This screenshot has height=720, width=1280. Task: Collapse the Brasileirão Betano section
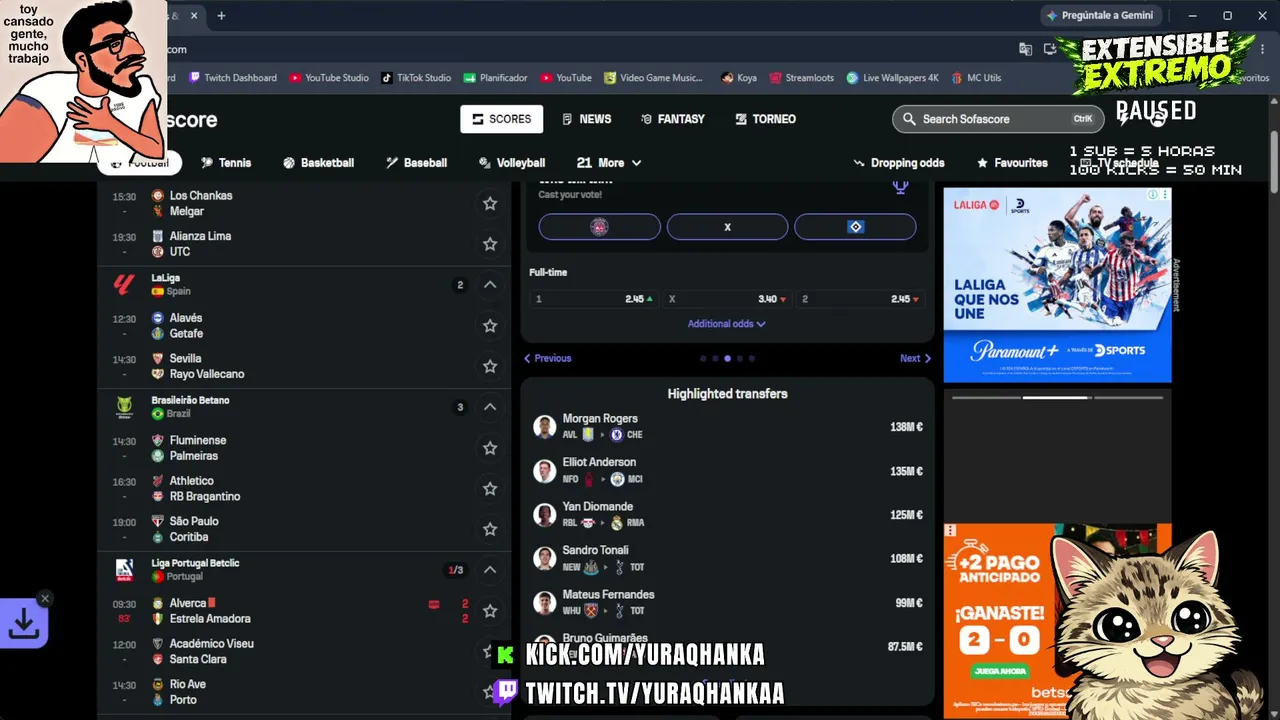(x=490, y=407)
